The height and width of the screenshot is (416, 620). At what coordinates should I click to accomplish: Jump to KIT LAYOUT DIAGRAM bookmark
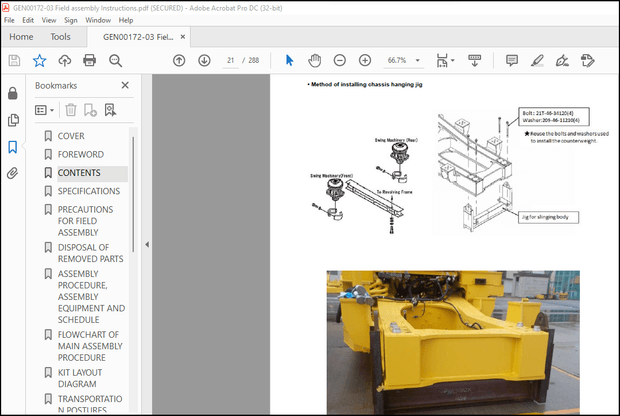(x=80, y=378)
